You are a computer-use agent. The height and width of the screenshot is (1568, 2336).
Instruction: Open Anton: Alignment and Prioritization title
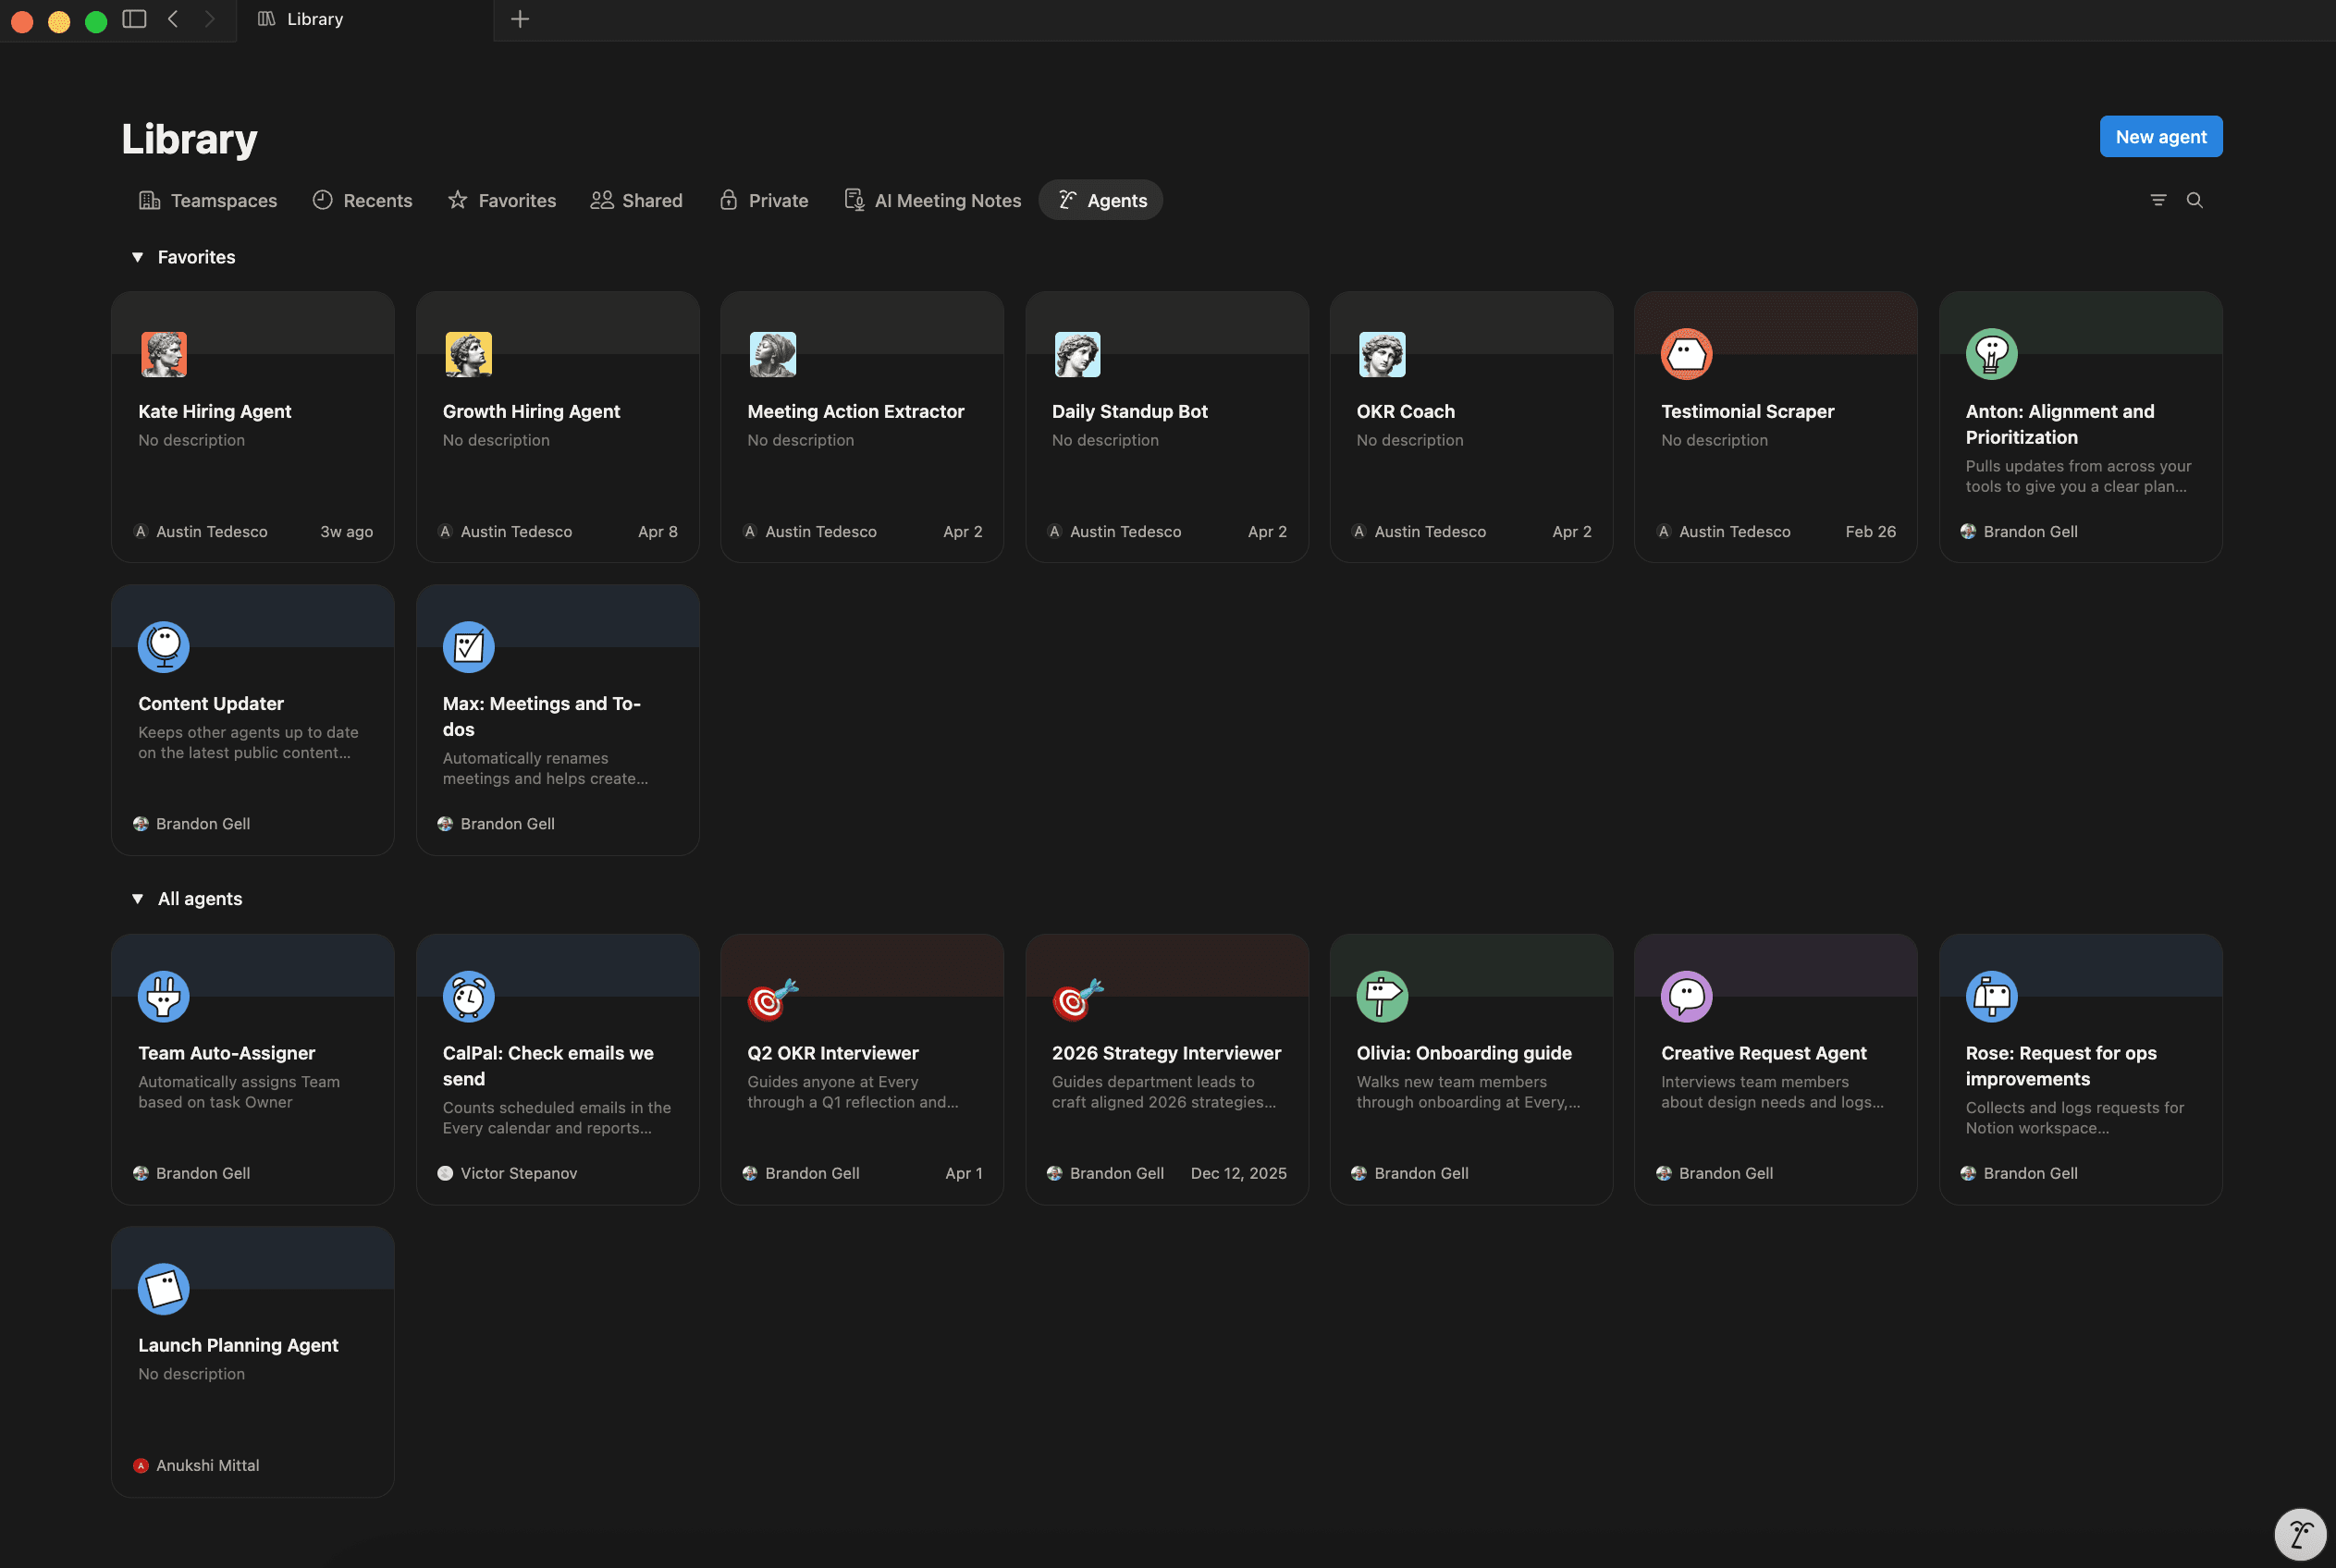(2059, 424)
